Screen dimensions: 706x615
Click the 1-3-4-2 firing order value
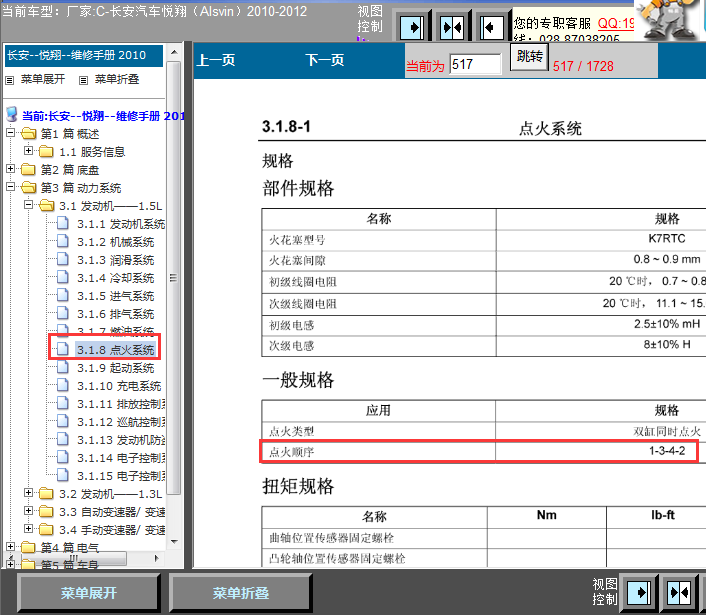click(x=667, y=451)
